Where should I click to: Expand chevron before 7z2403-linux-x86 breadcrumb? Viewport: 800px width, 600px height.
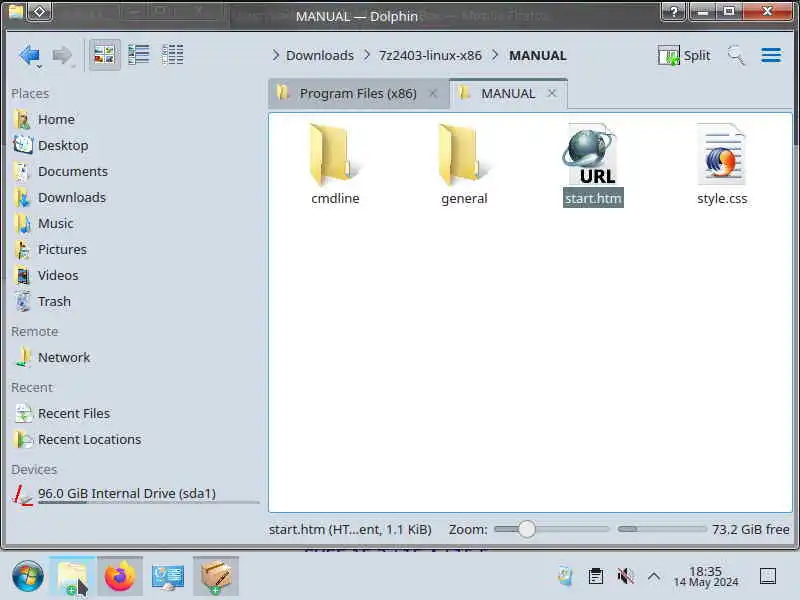pyautogui.click(x=367, y=55)
